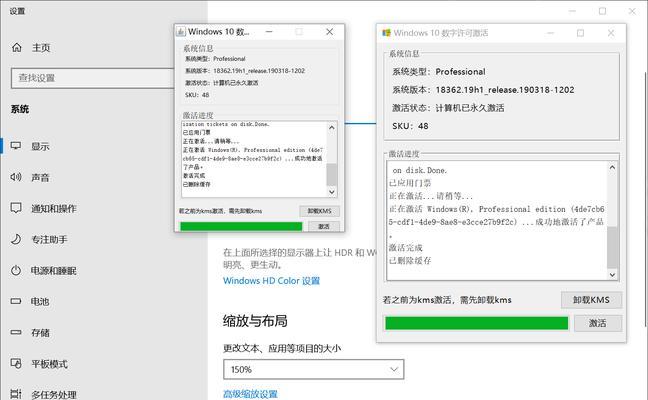Open the Windows HD Color 设置 link
The height and width of the screenshot is (400, 648).
point(272,281)
